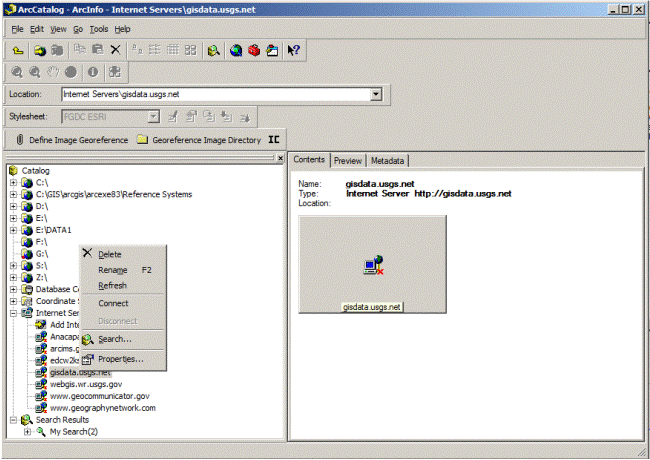The width and height of the screenshot is (650, 460).
Task: Open the File menu
Action: [x=17, y=29]
